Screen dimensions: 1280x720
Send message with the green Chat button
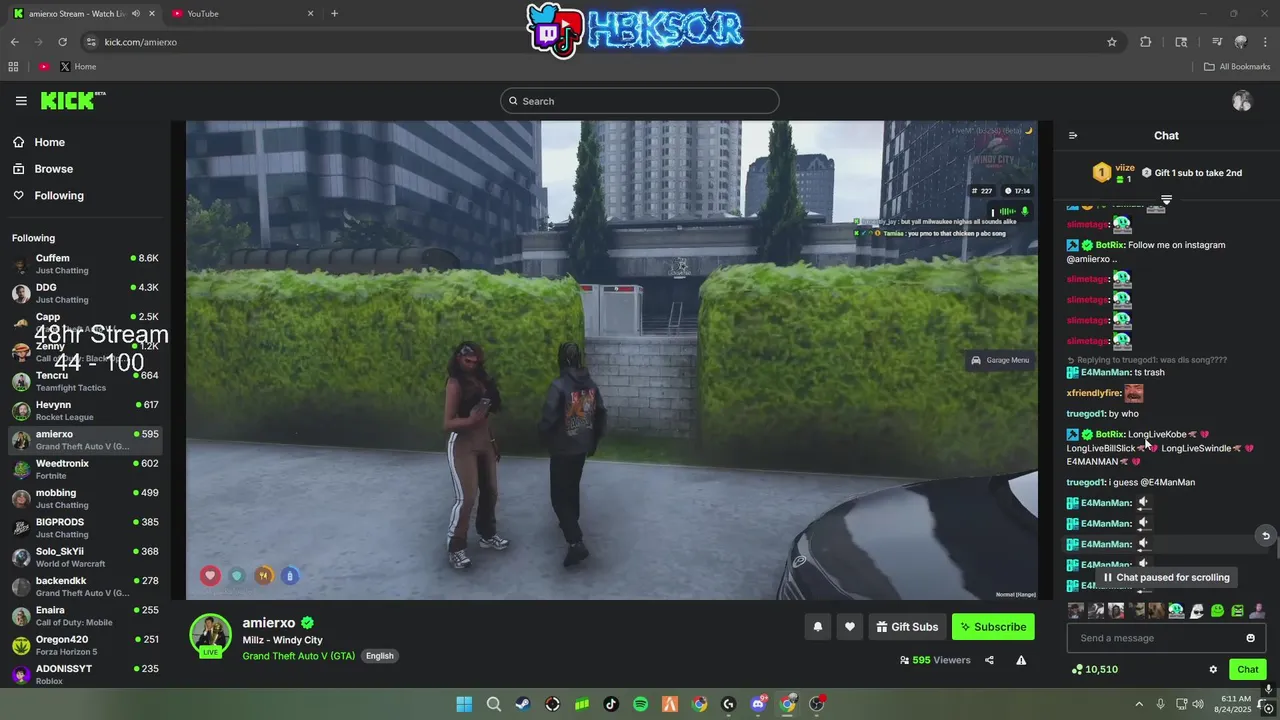pyautogui.click(x=1248, y=669)
